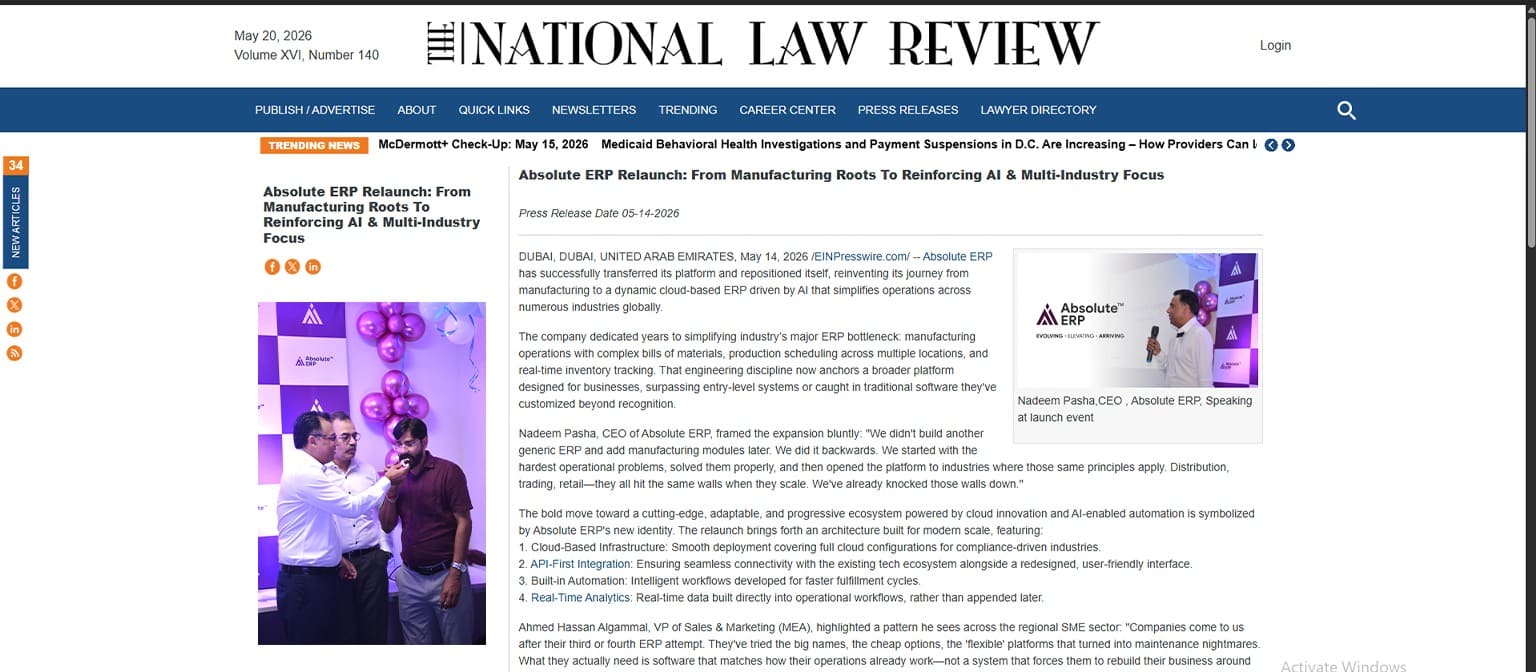Follow the API-First Integration link
The image size is (1536, 672).
[581, 564]
